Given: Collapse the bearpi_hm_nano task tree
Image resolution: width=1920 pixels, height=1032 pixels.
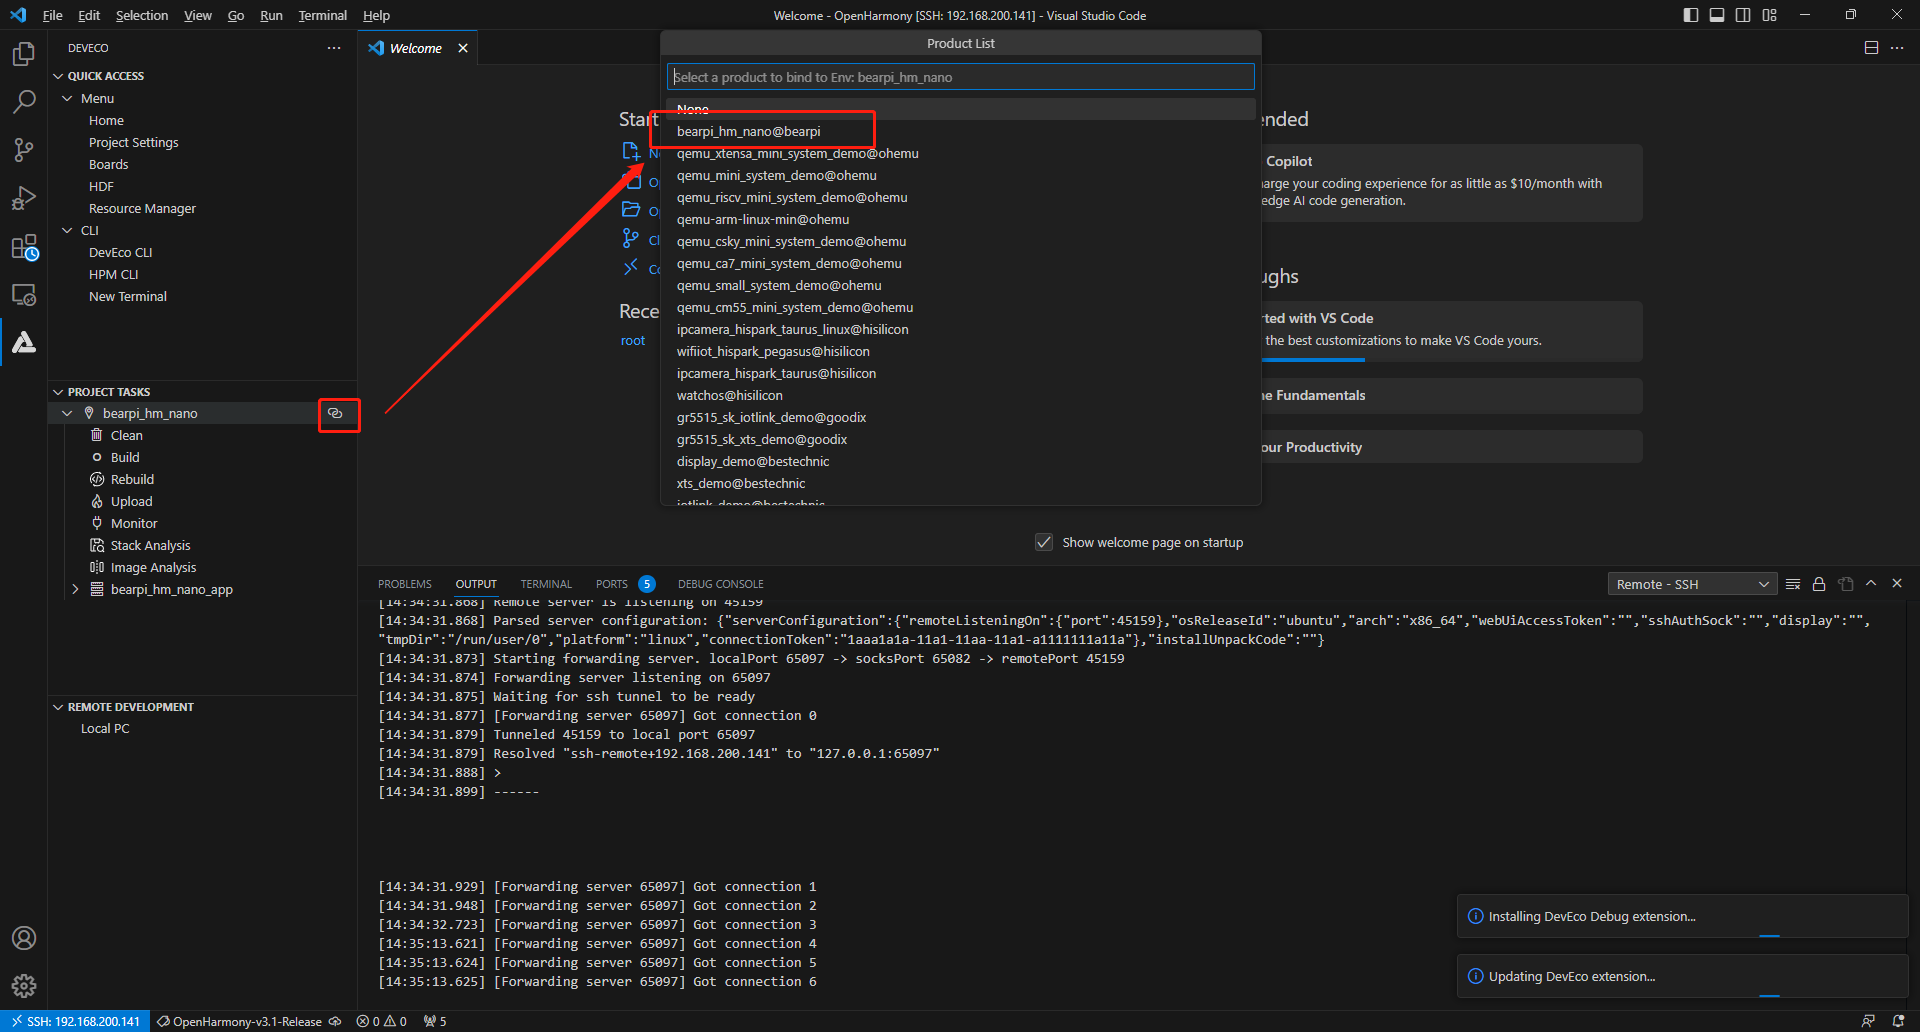Looking at the screenshot, I should (67, 413).
